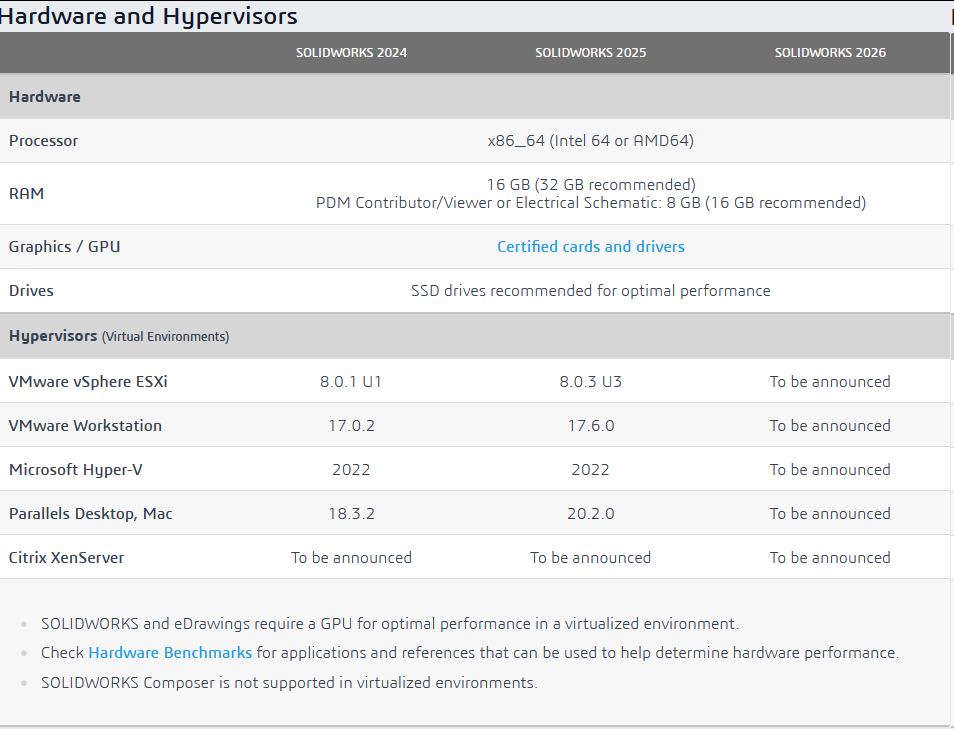
Task: Select the RAM row label
Action: 27,194
